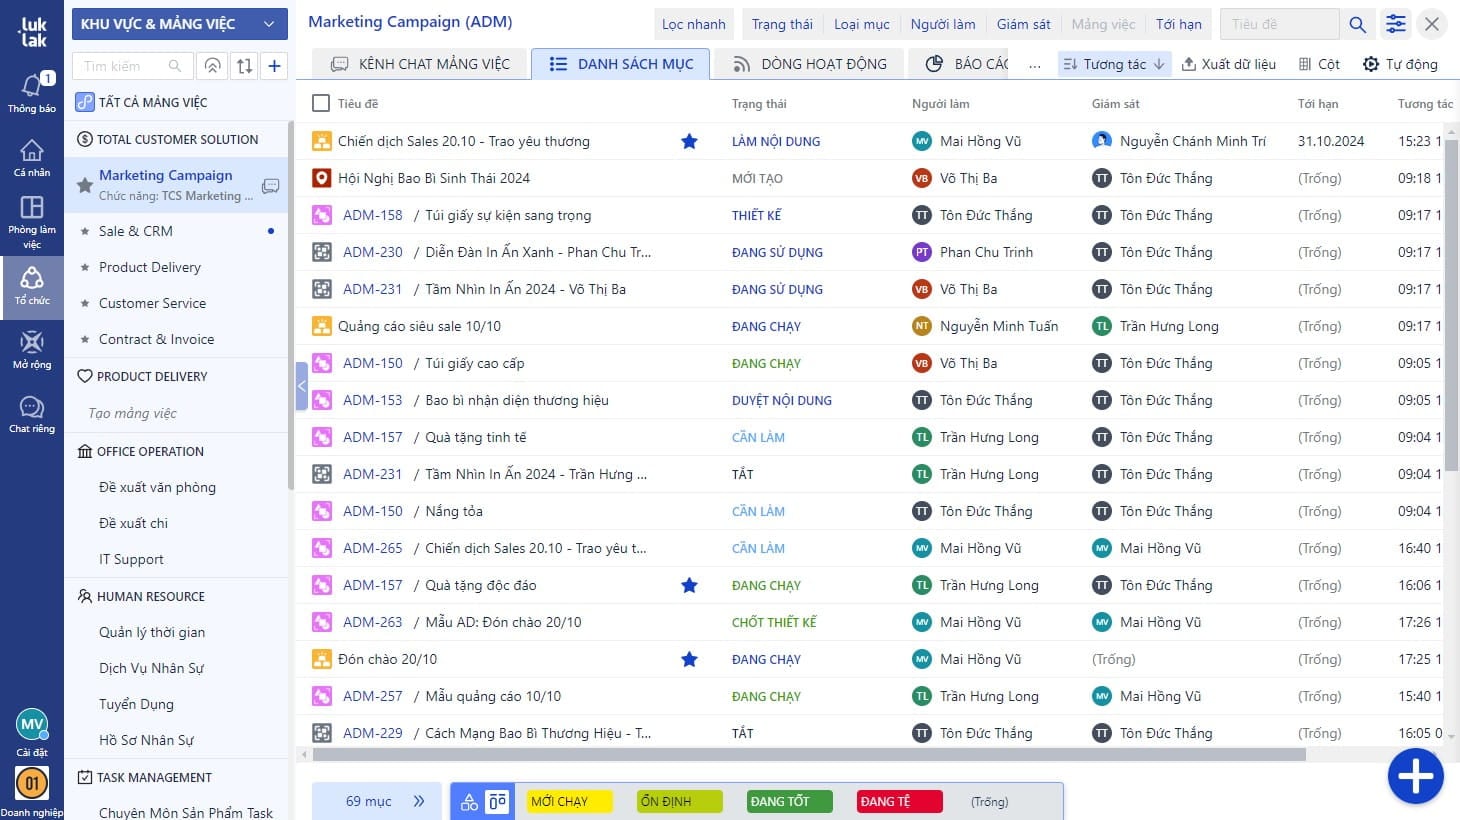
Task: Click the sort arrows icon in sidebar
Action: (x=244, y=66)
